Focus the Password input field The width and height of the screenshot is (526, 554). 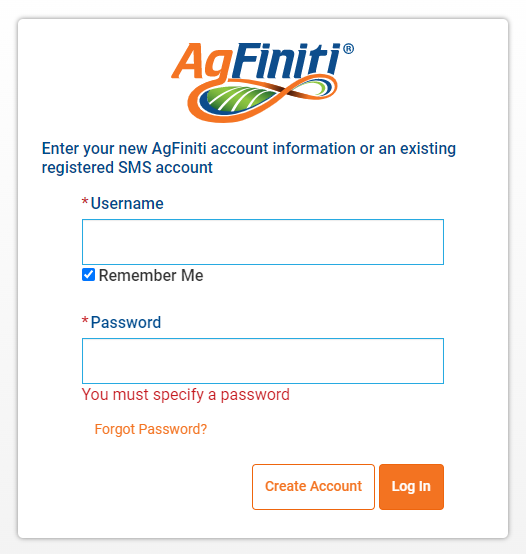pyautogui.click(x=263, y=361)
